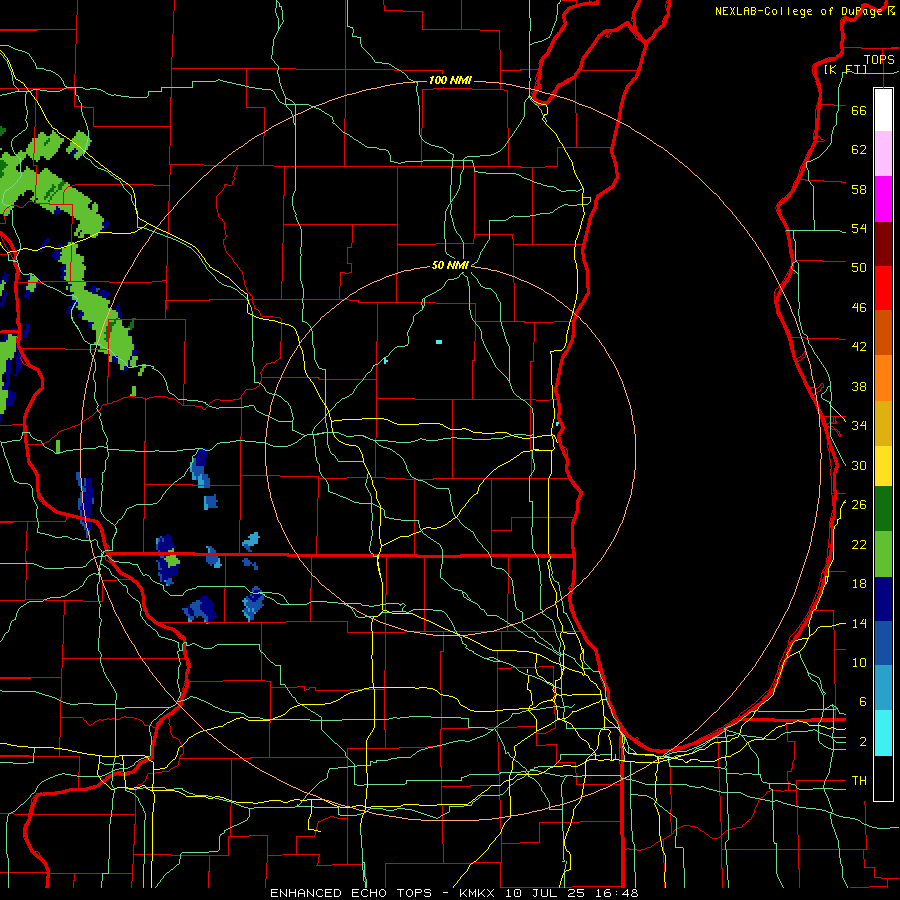
Task: Click the "KMKX" radar site identifier
Action: pos(479,893)
